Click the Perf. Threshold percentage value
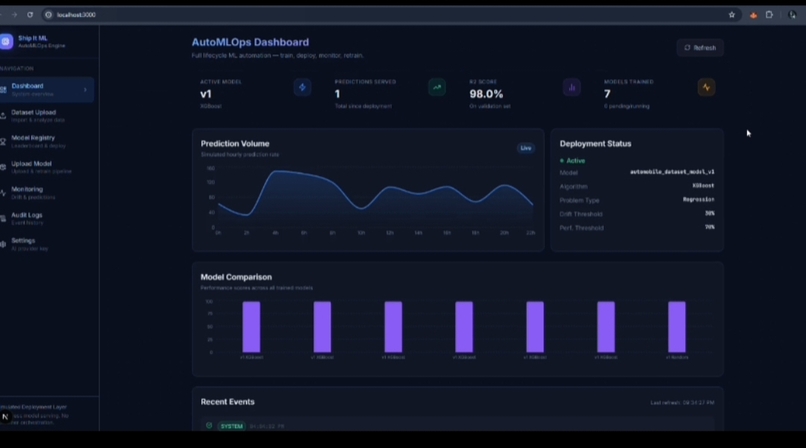 [x=710, y=227]
